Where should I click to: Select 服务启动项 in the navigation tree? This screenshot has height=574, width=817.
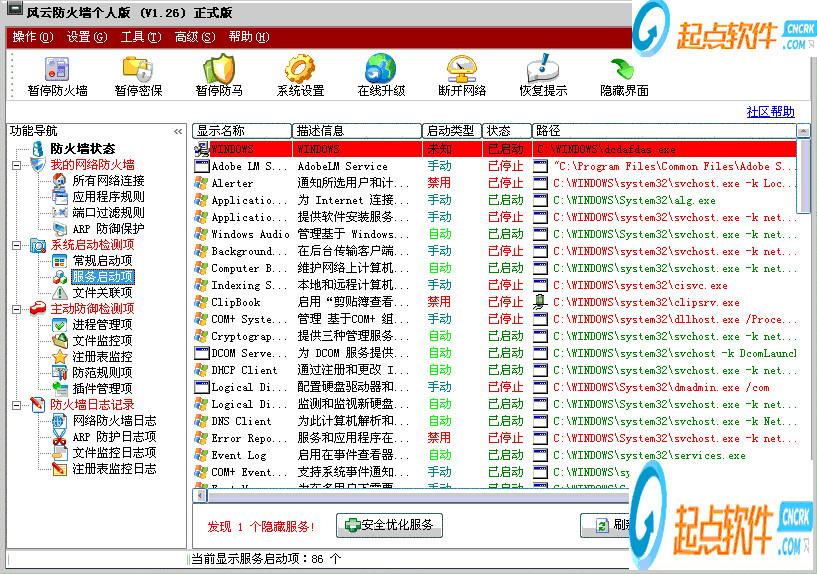tap(103, 277)
